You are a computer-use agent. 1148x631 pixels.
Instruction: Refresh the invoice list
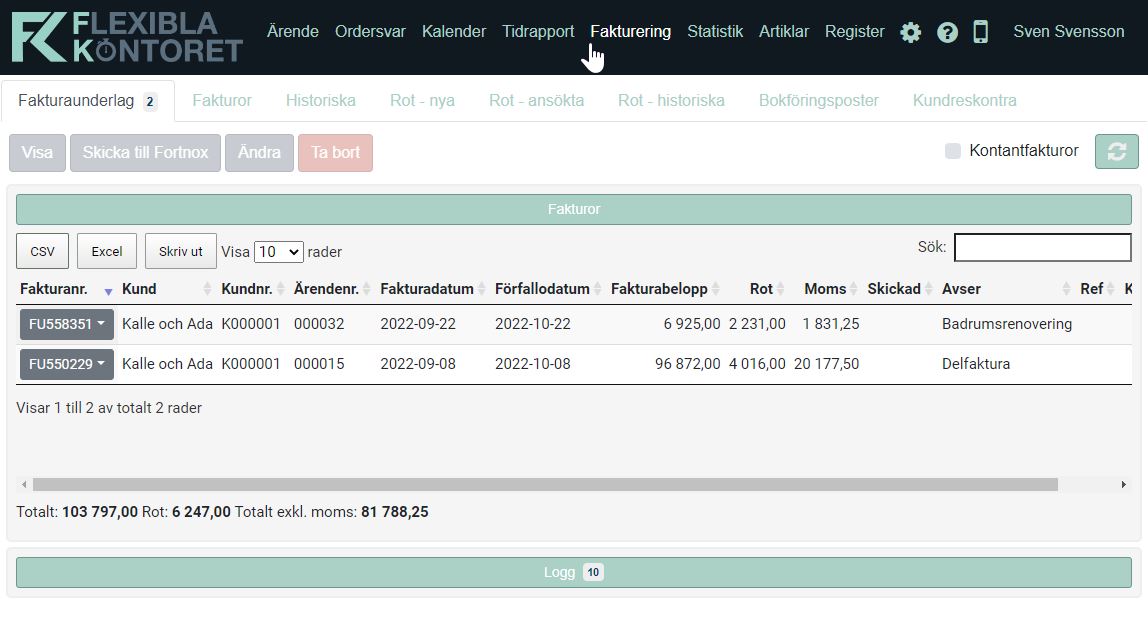pyautogui.click(x=1116, y=151)
